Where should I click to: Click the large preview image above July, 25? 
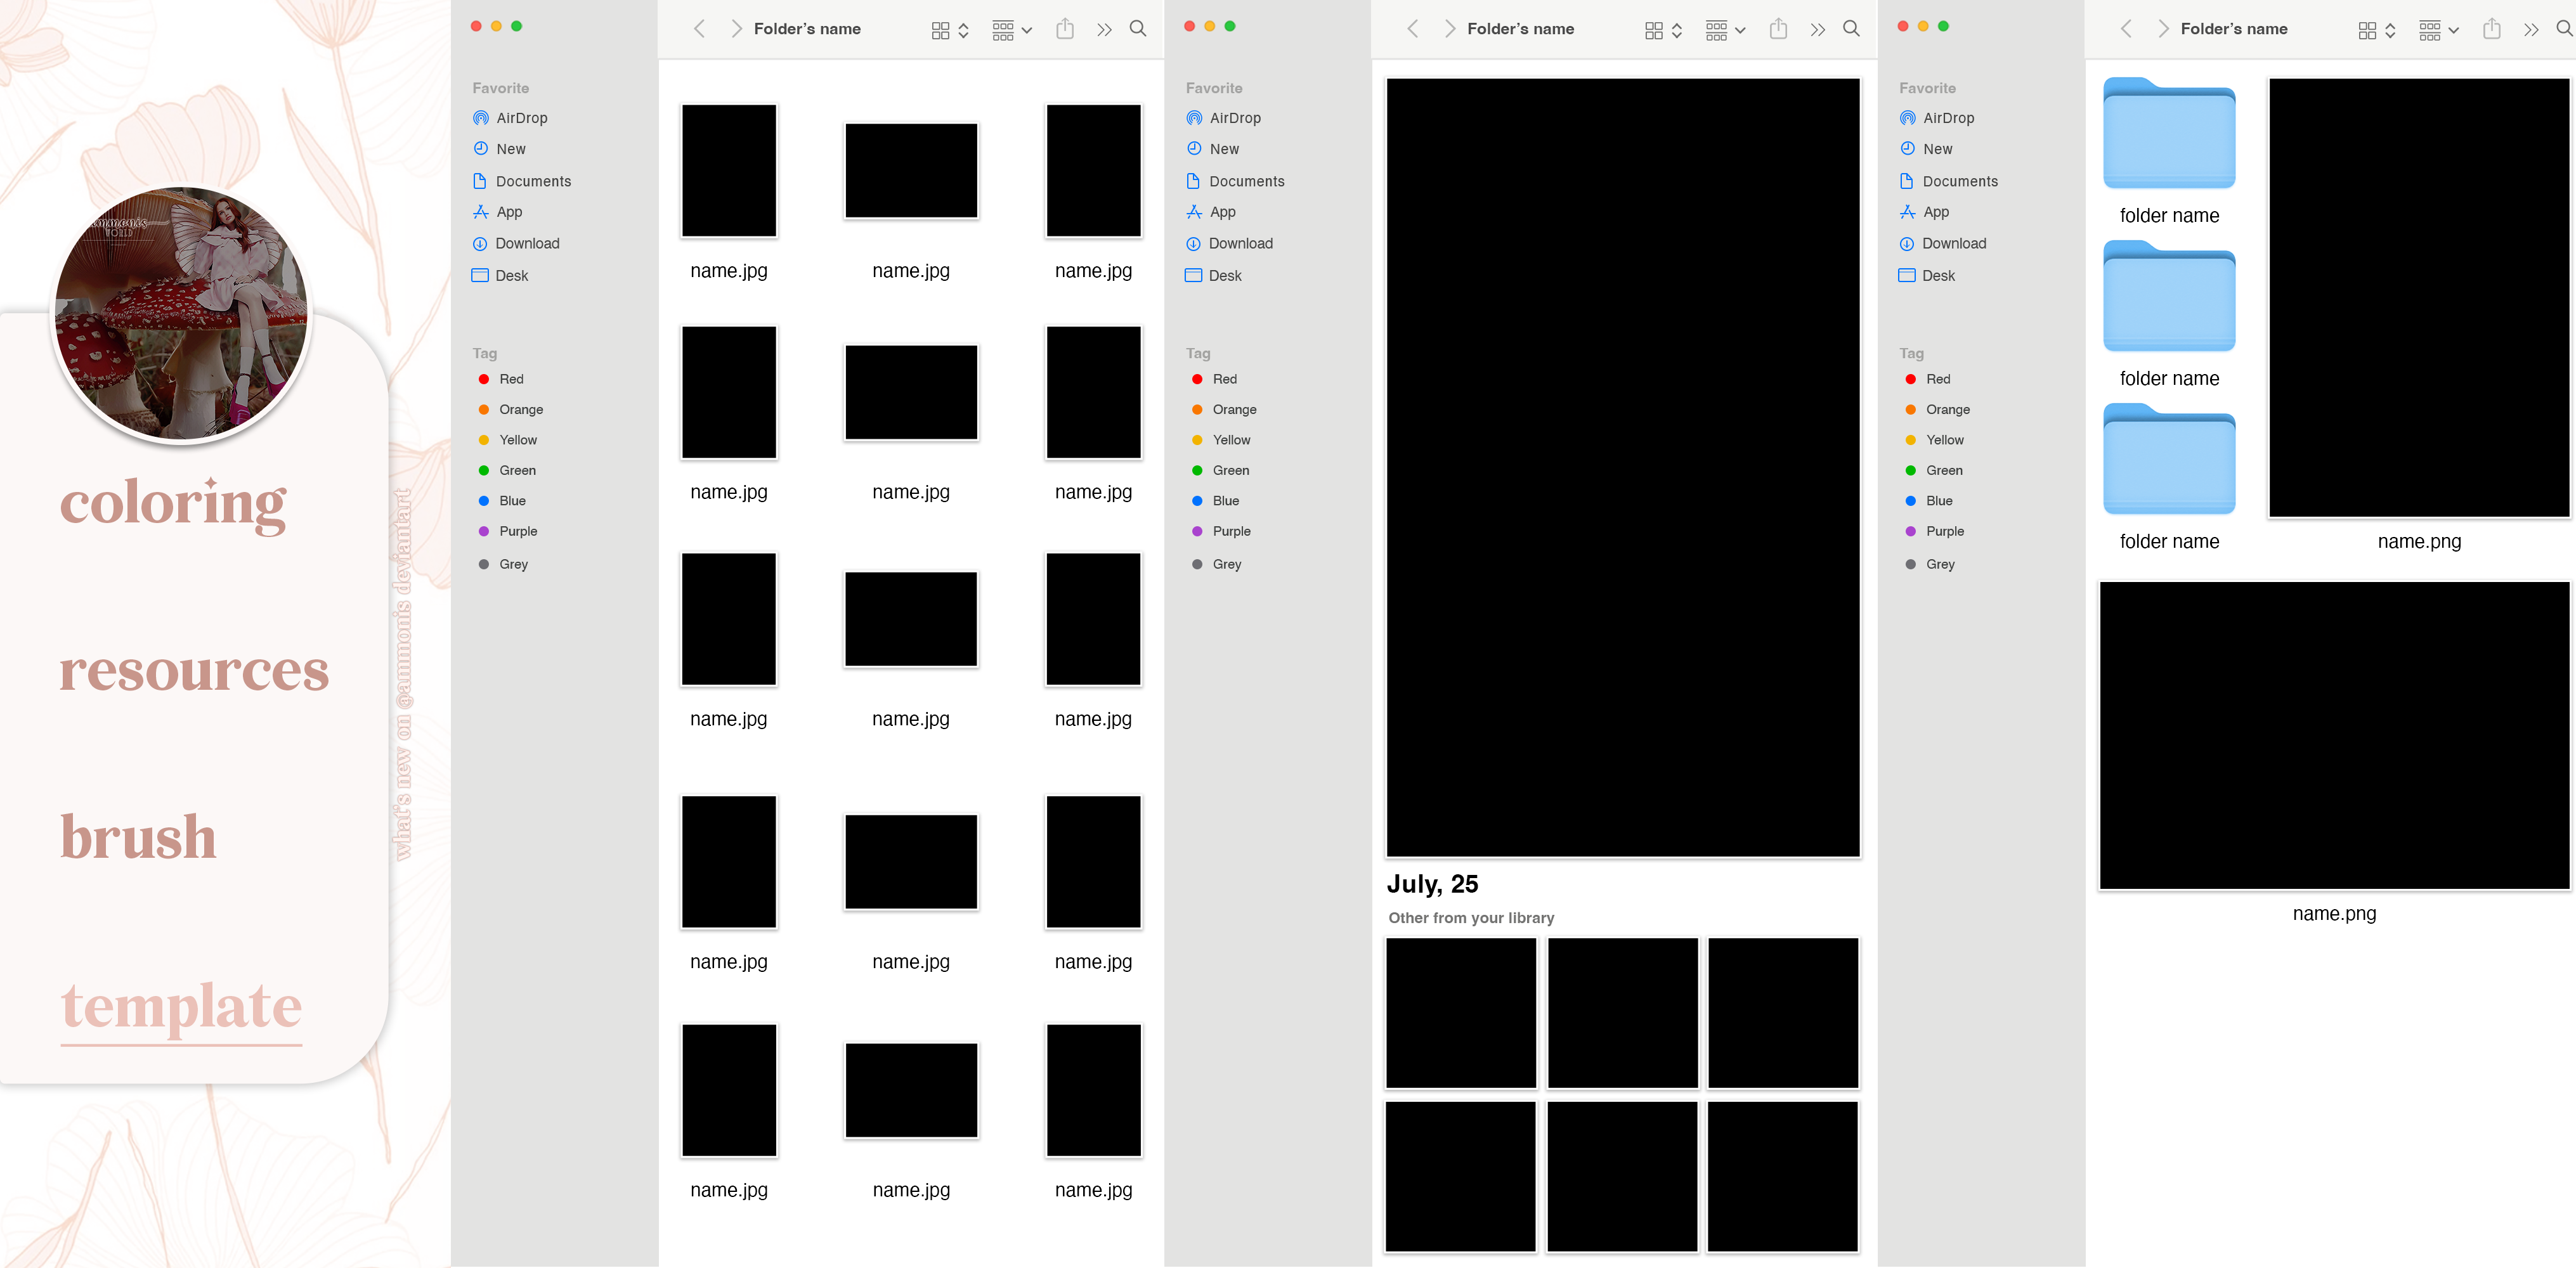(x=1622, y=467)
